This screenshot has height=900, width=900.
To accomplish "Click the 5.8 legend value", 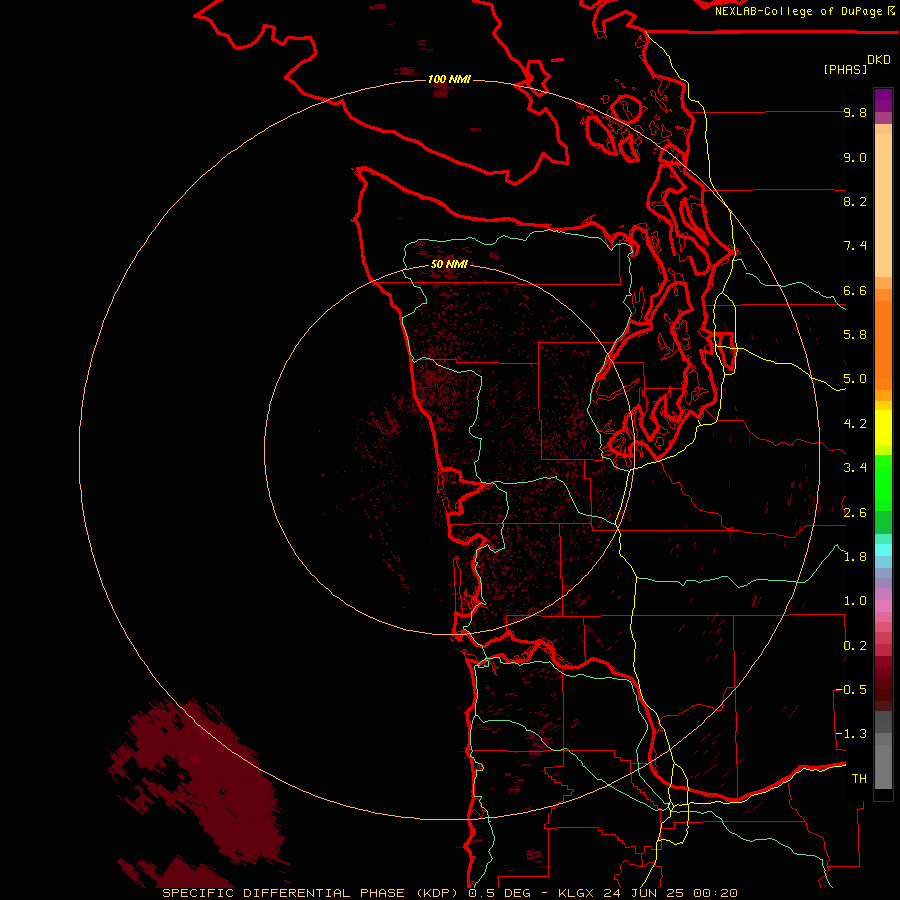I will (855, 335).
